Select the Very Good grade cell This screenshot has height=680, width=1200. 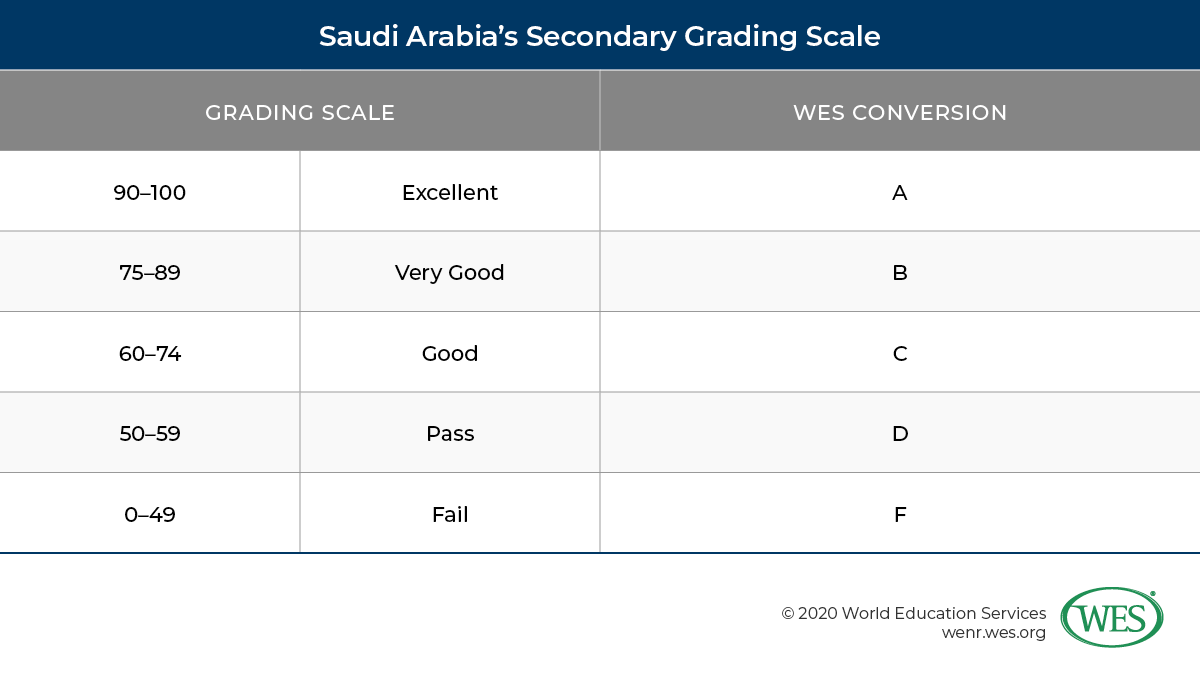pyautogui.click(x=450, y=272)
